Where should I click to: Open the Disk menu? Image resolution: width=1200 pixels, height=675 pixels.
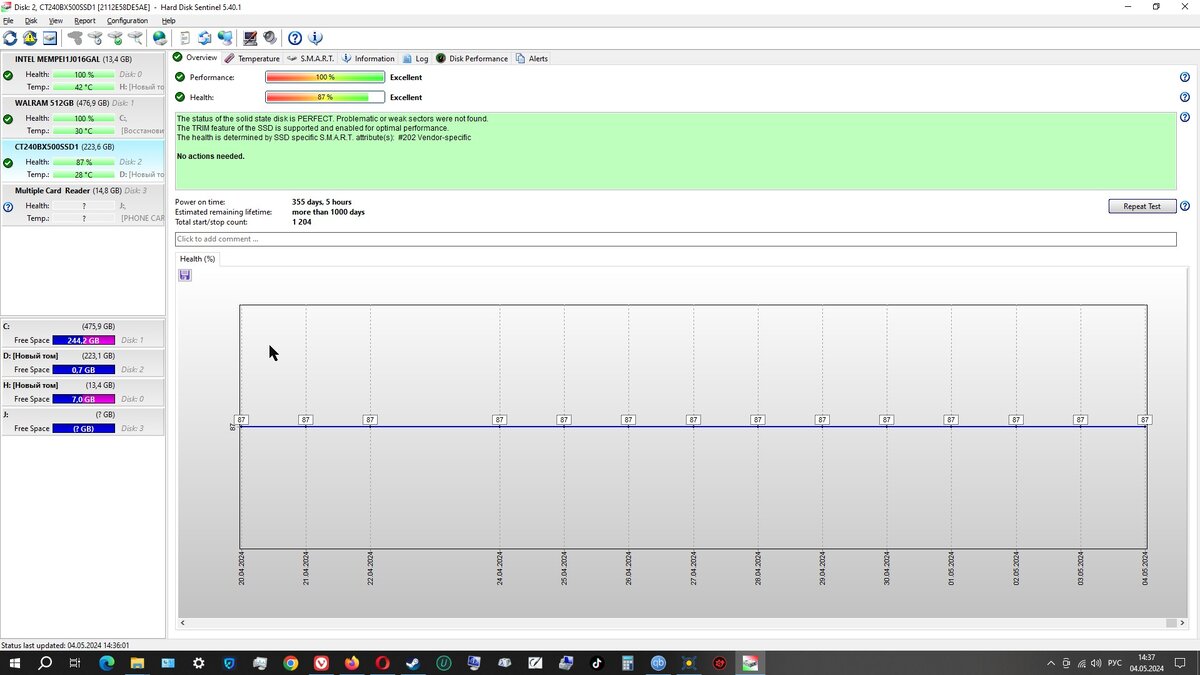tap(31, 20)
